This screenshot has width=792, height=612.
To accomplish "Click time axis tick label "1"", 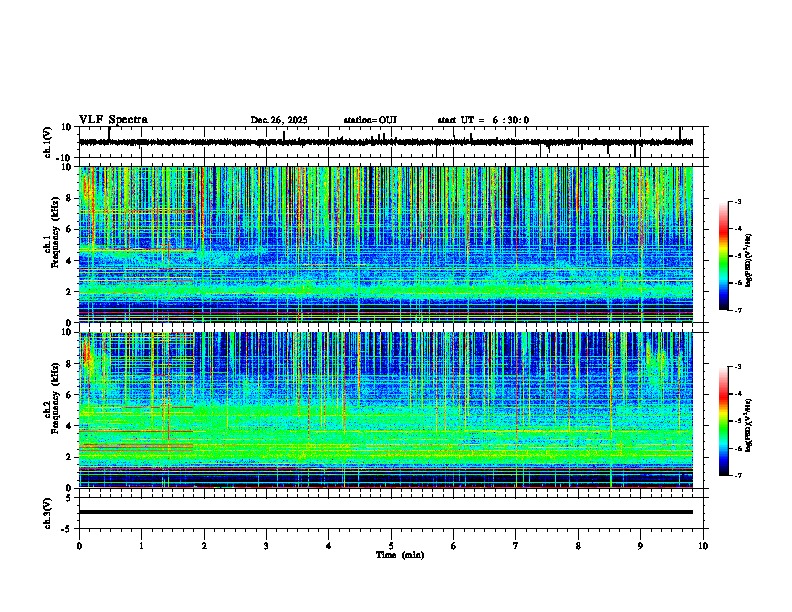I will pyautogui.click(x=141, y=546).
